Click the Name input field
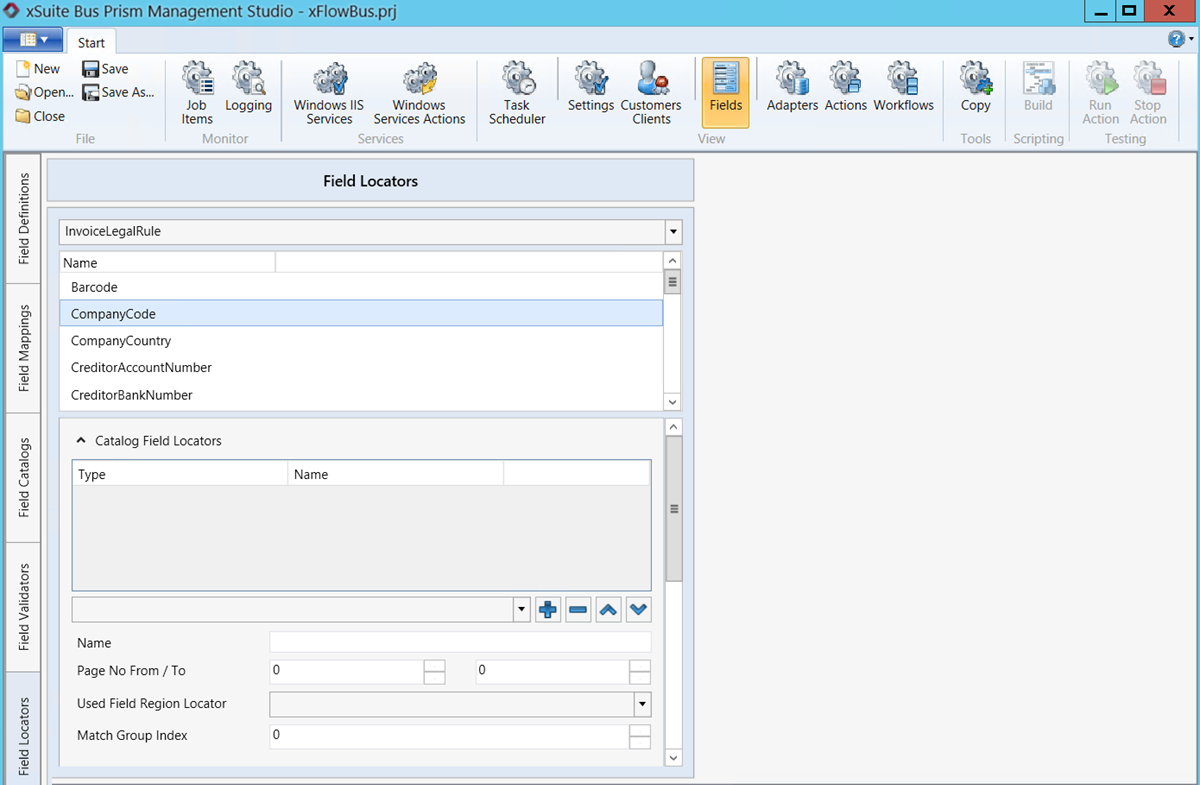Image resolution: width=1200 pixels, height=785 pixels. click(460, 642)
